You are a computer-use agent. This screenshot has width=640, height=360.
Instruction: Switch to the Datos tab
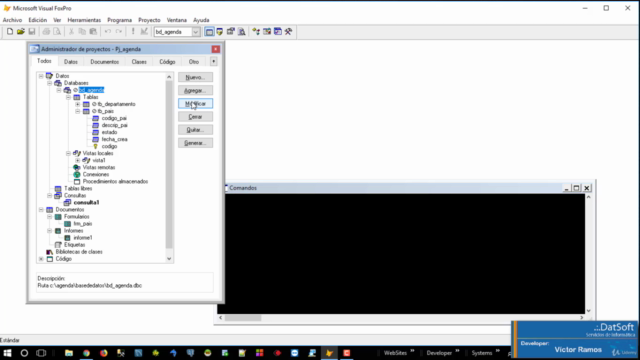click(x=71, y=62)
